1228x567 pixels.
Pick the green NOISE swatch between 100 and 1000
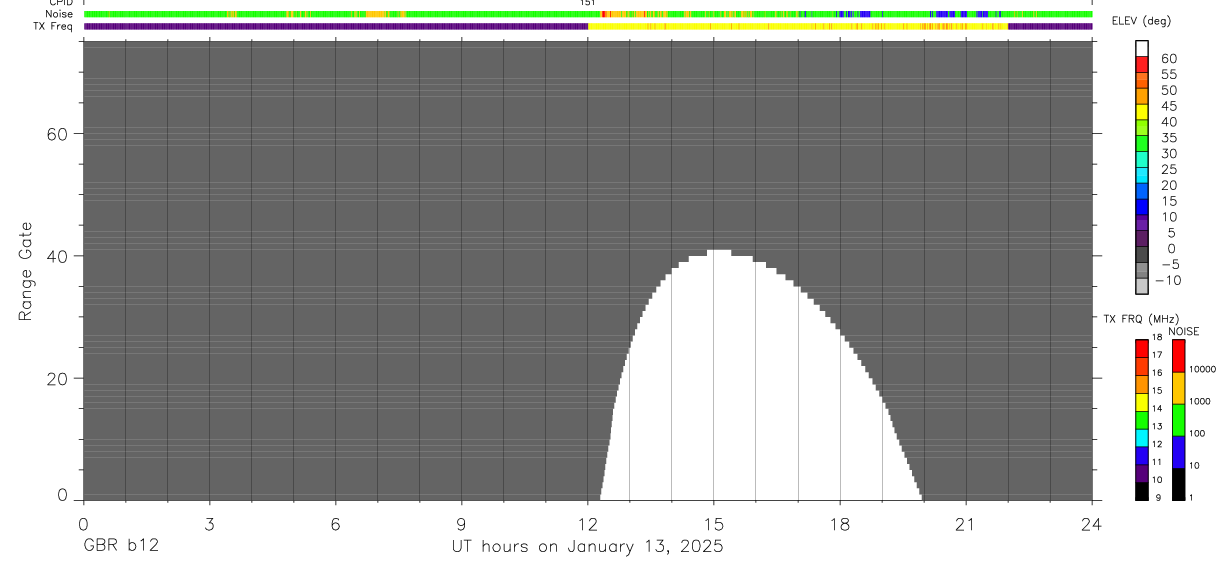pos(1178,420)
